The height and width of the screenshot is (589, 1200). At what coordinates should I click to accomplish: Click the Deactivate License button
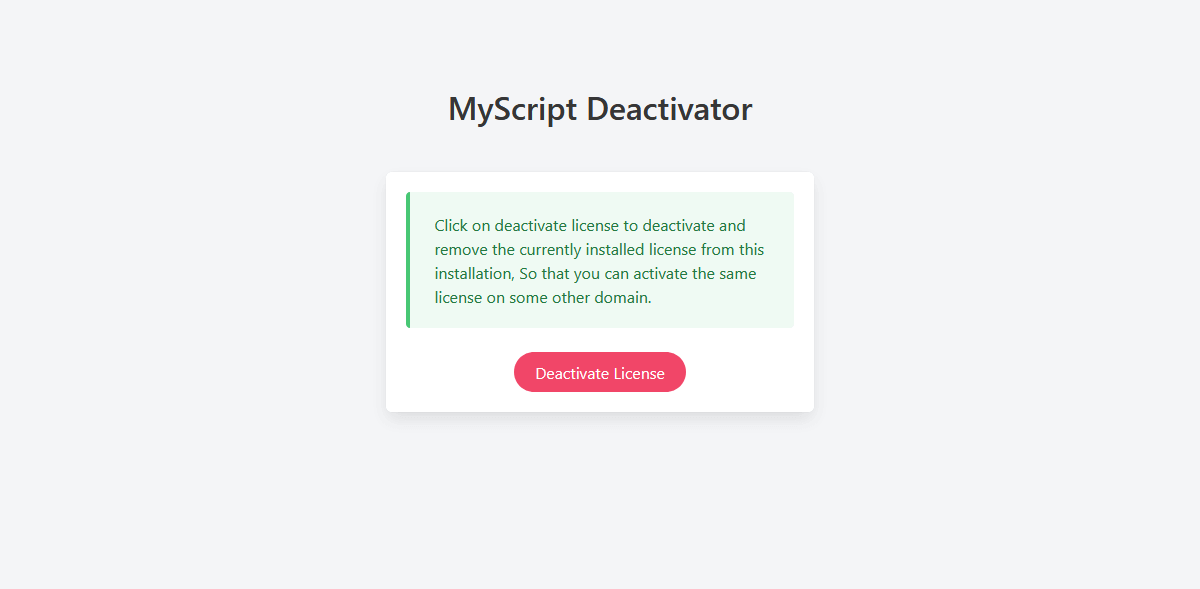(x=600, y=372)
